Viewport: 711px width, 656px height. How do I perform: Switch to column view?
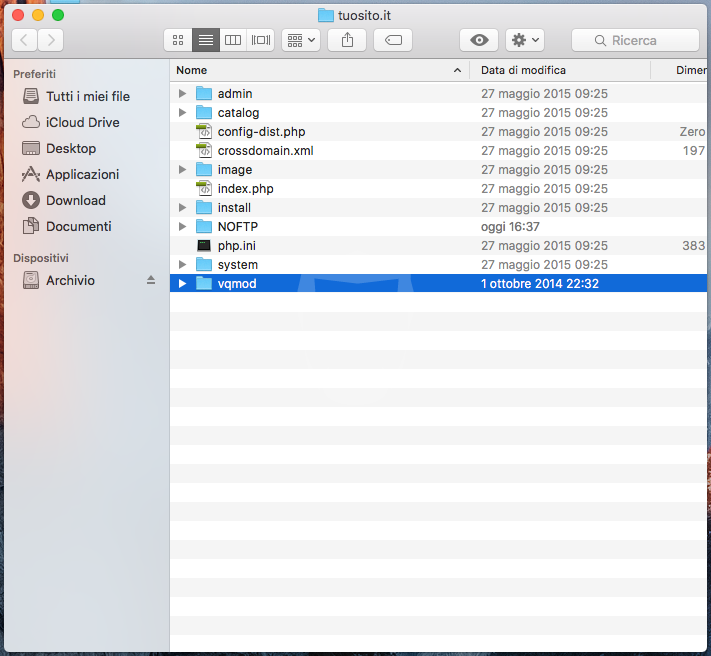point(233,40)
